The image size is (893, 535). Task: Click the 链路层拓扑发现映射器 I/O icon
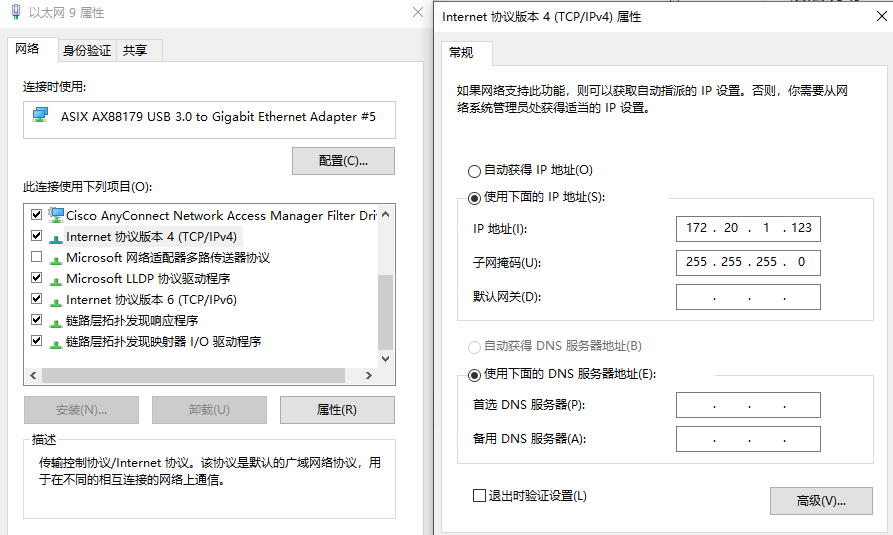click(56, 344)
